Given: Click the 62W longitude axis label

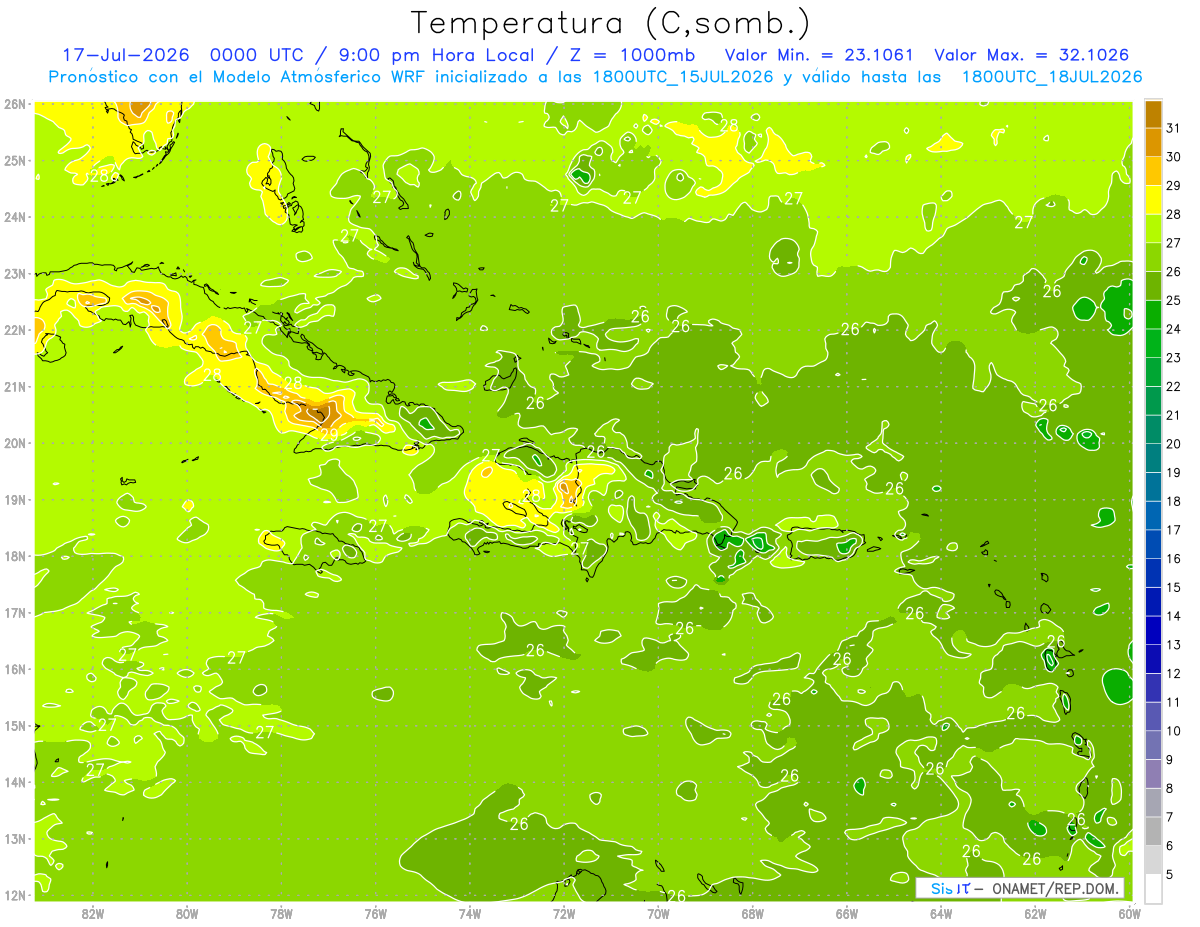Looking at the screenshot, I should [1035, 913].
